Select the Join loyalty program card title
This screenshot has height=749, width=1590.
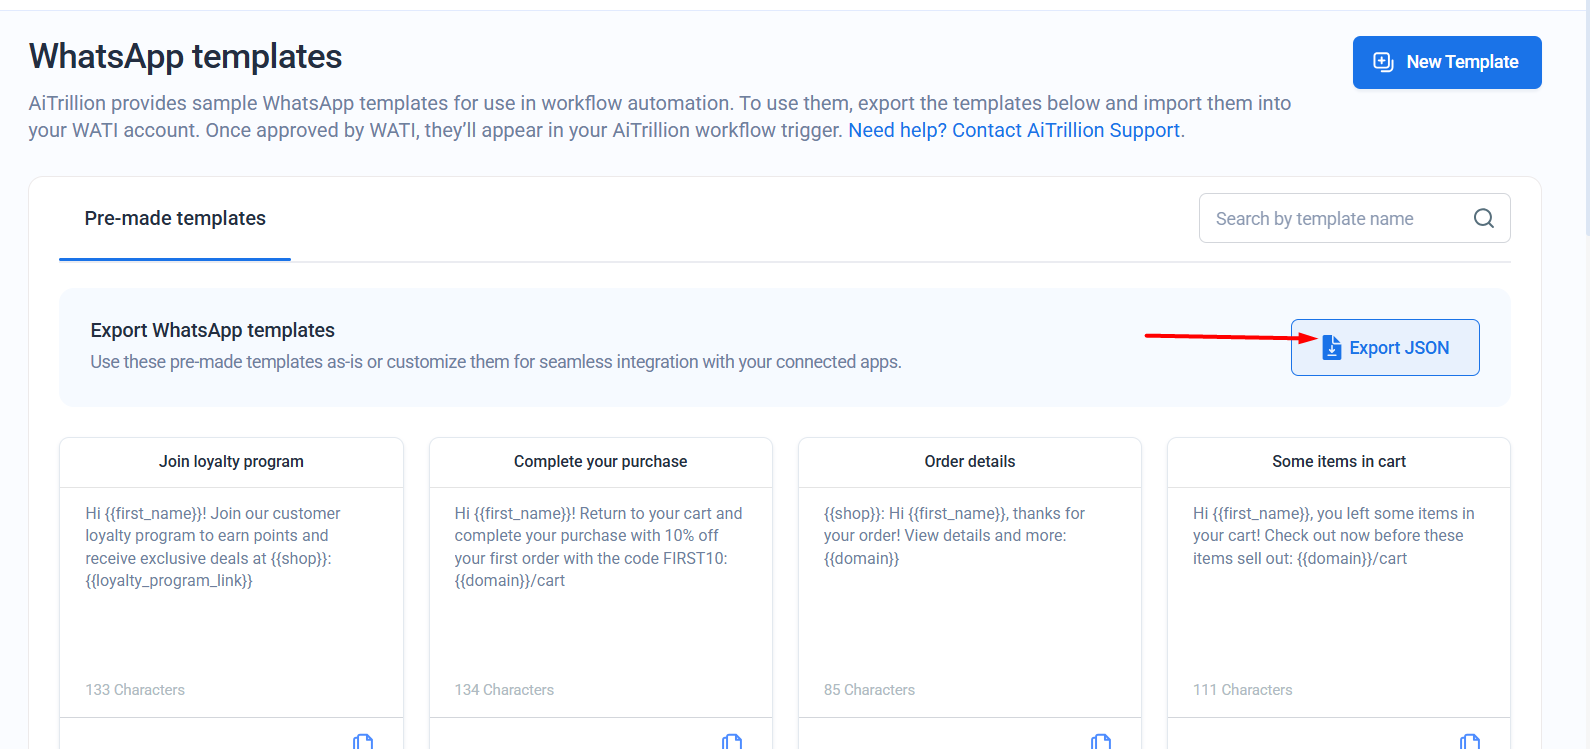[x=231, y=461]
